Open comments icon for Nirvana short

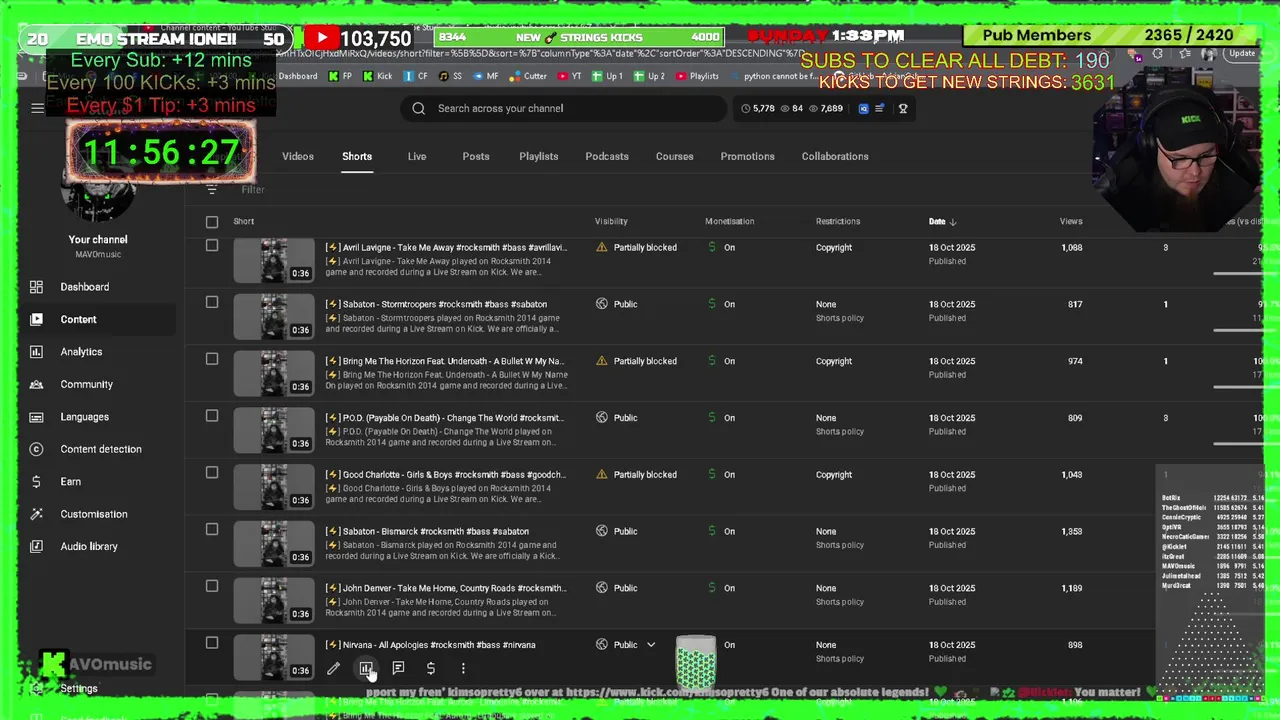(x=398, y=669)
